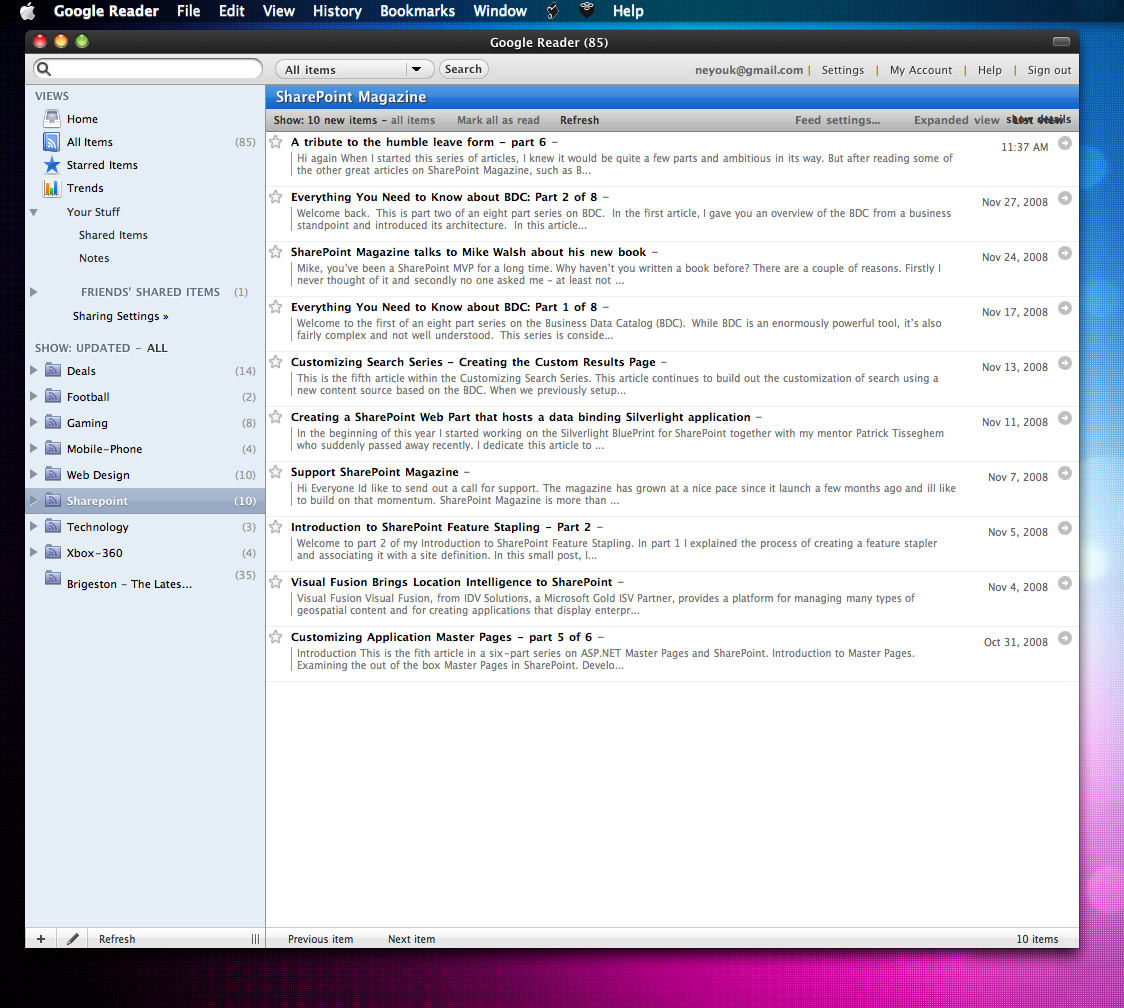Expand the Mobile-Phone folder triangle
This screenshot has width=1124, height=1008.
click(33, 448)
